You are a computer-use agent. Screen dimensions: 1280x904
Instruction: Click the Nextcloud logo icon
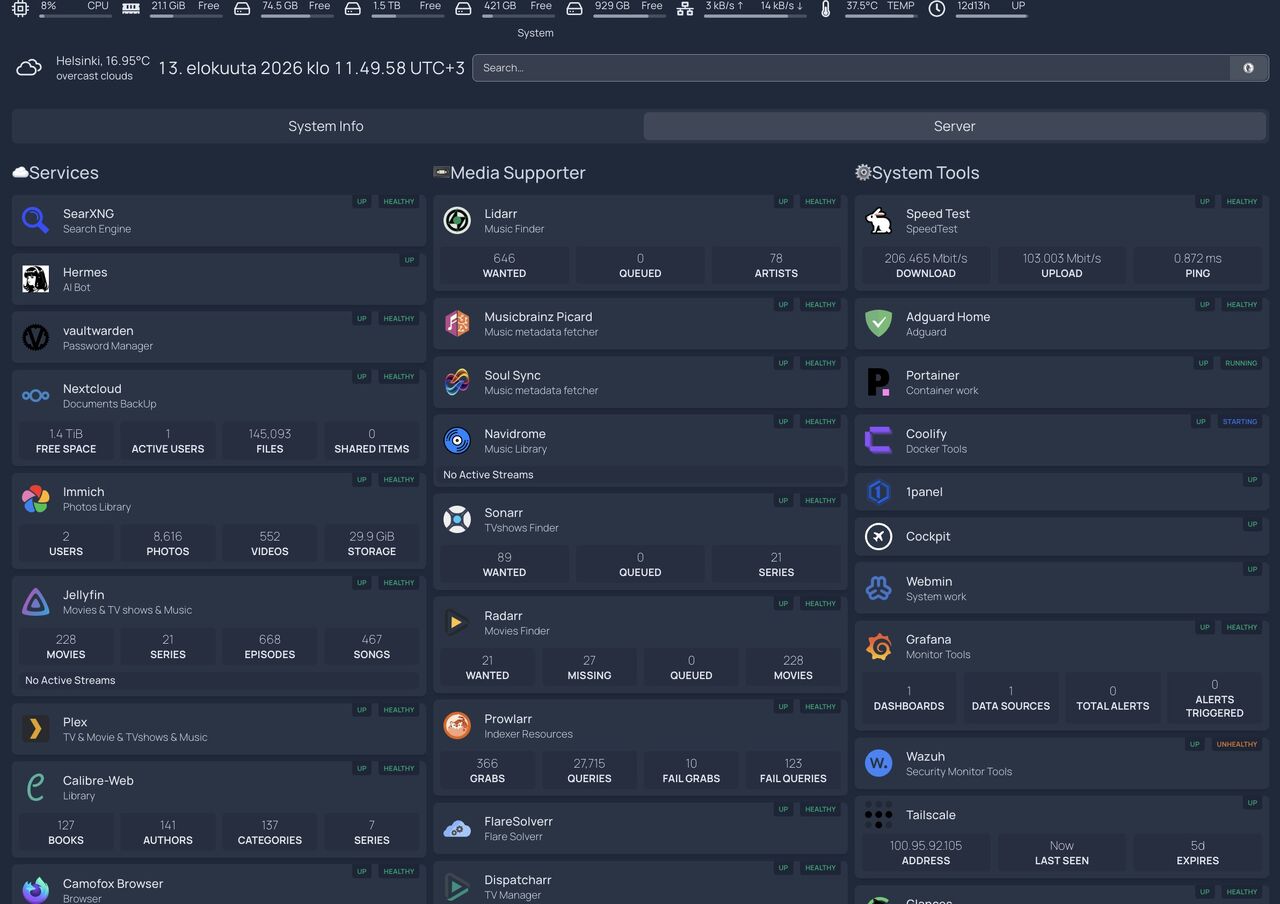pos(35,396)
